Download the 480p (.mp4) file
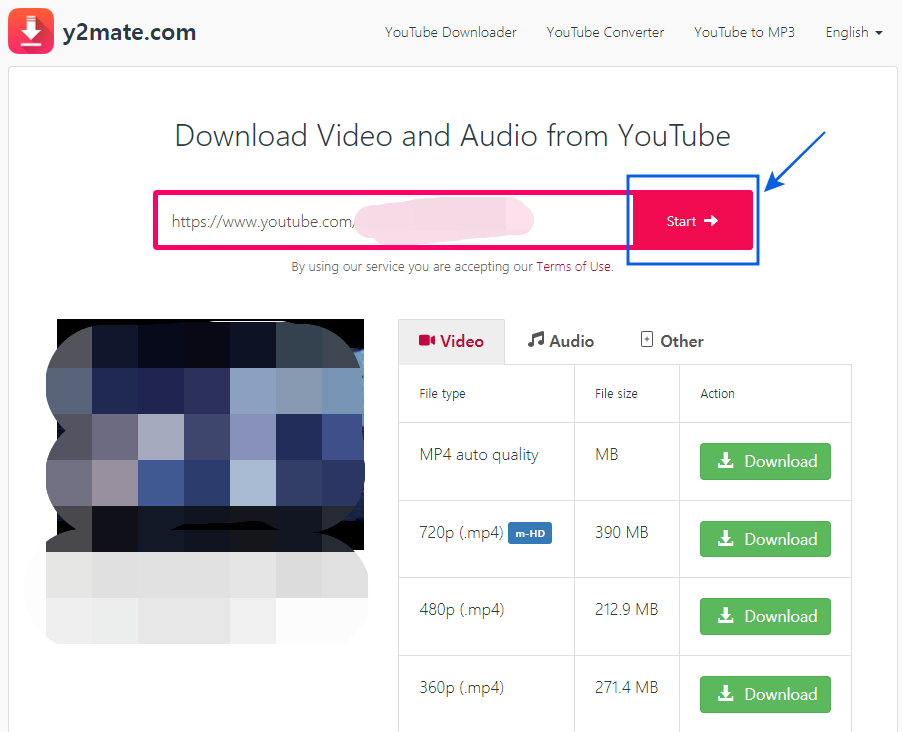Screen dimensions: 902x732 click(765, 616)
